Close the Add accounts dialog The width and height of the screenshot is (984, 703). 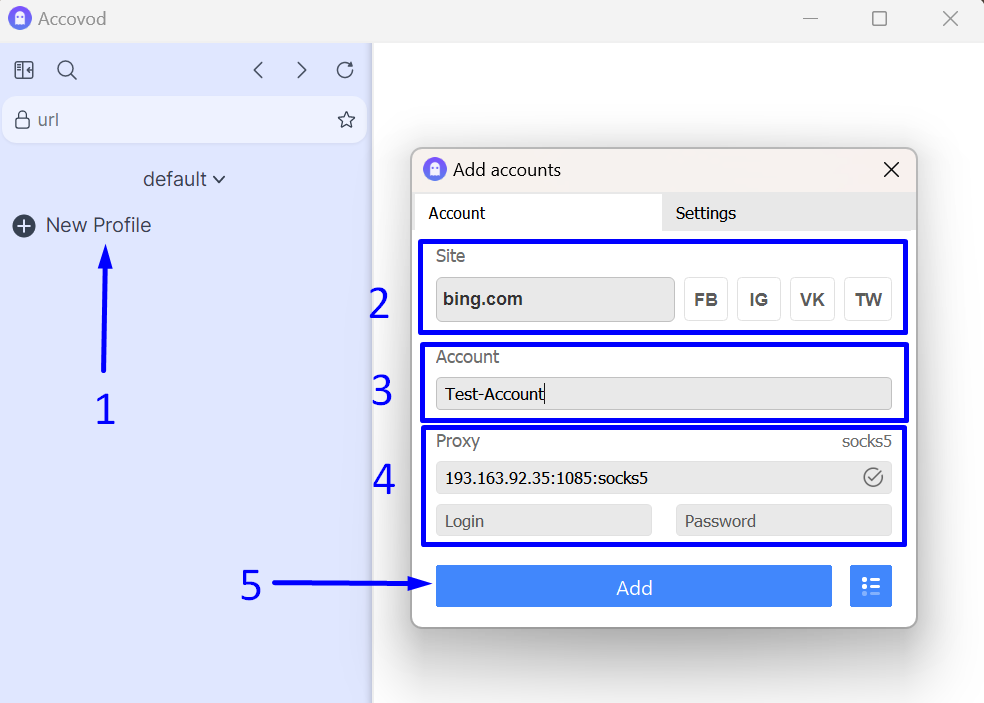click(891, 170)
